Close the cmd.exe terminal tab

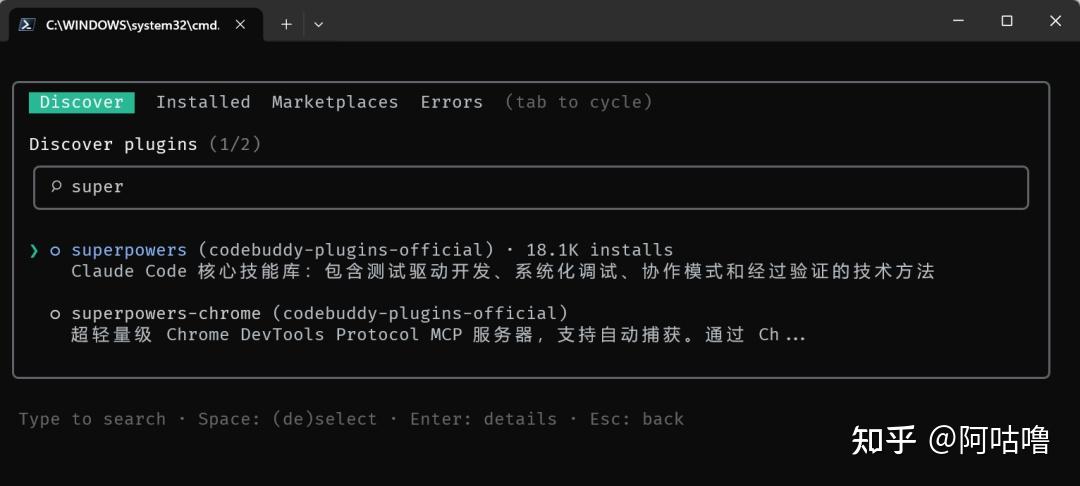pyautogui.click(x=240, y=24)
